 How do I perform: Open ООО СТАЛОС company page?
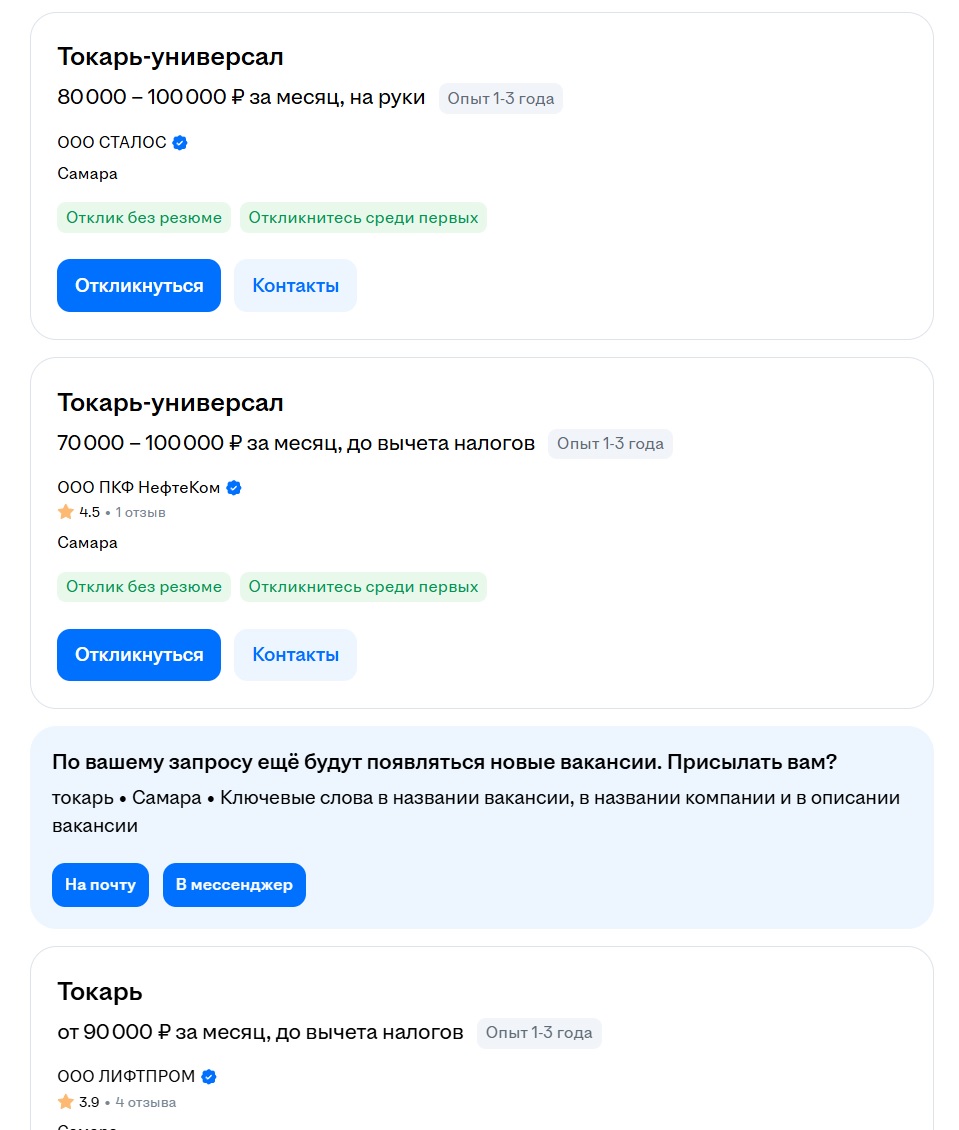click(112, 143)
